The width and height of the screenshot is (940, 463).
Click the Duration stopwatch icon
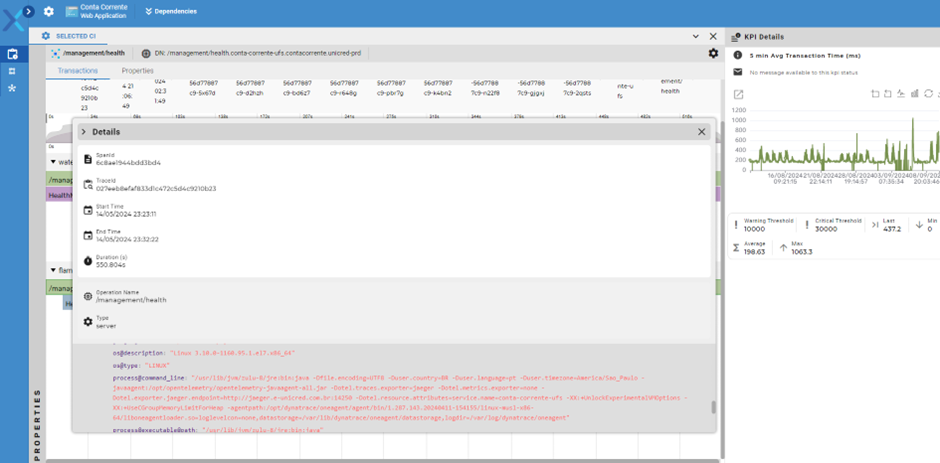click(88, 261)
